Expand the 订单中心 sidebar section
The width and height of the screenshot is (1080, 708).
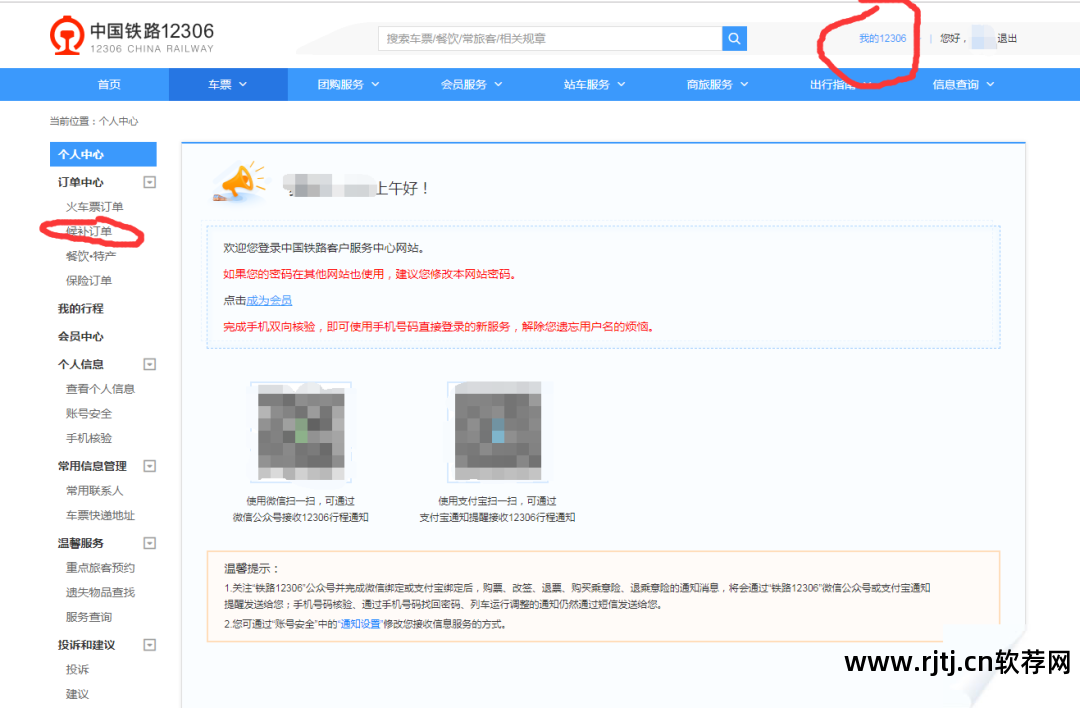point(150,181)
